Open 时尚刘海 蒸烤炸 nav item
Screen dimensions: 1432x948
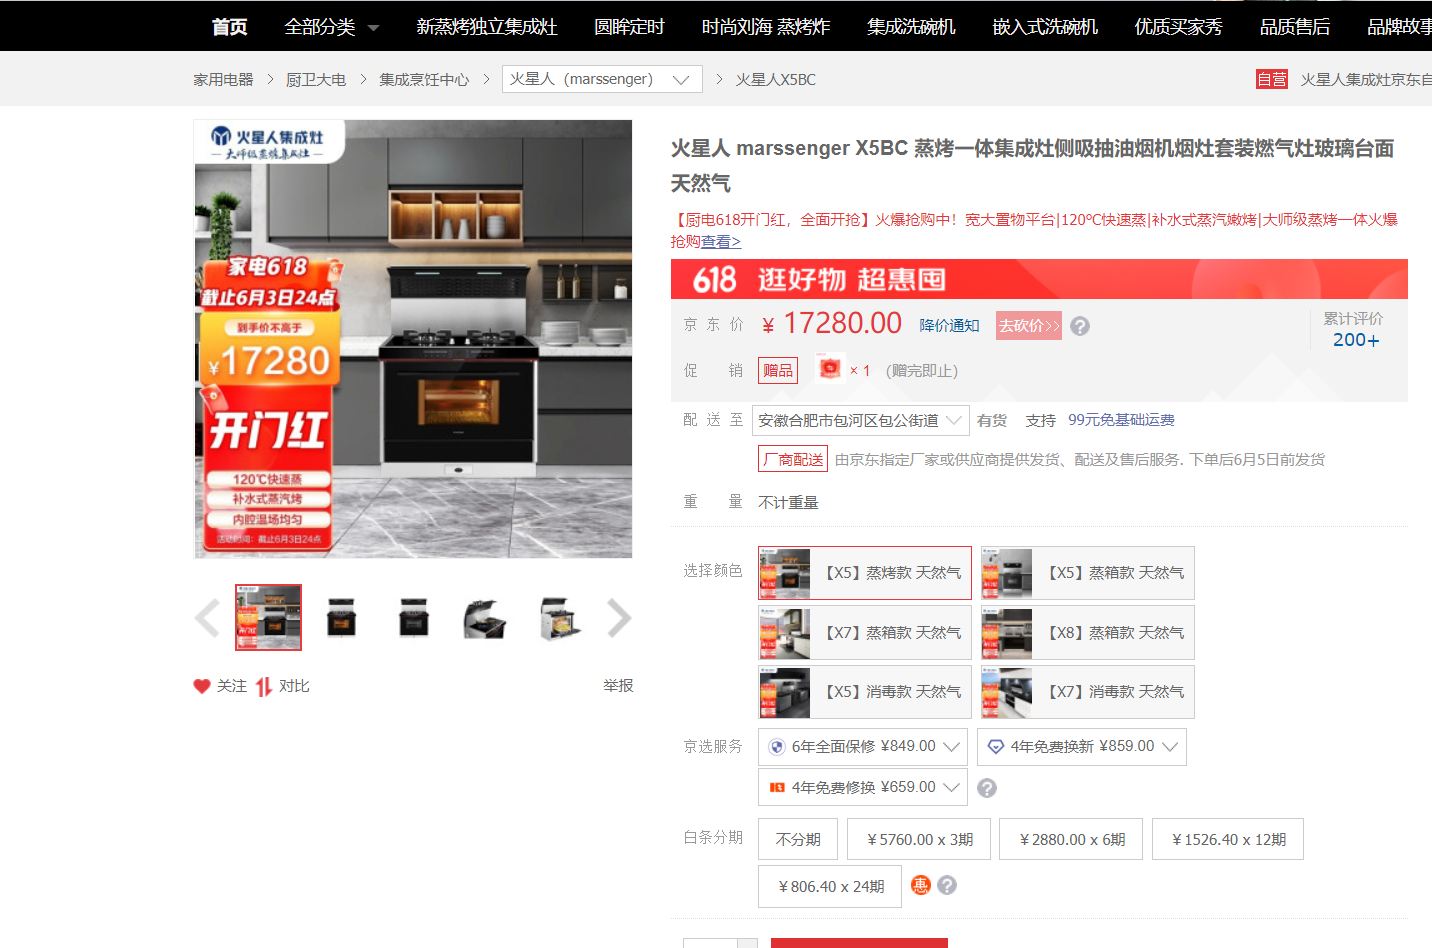766,27
